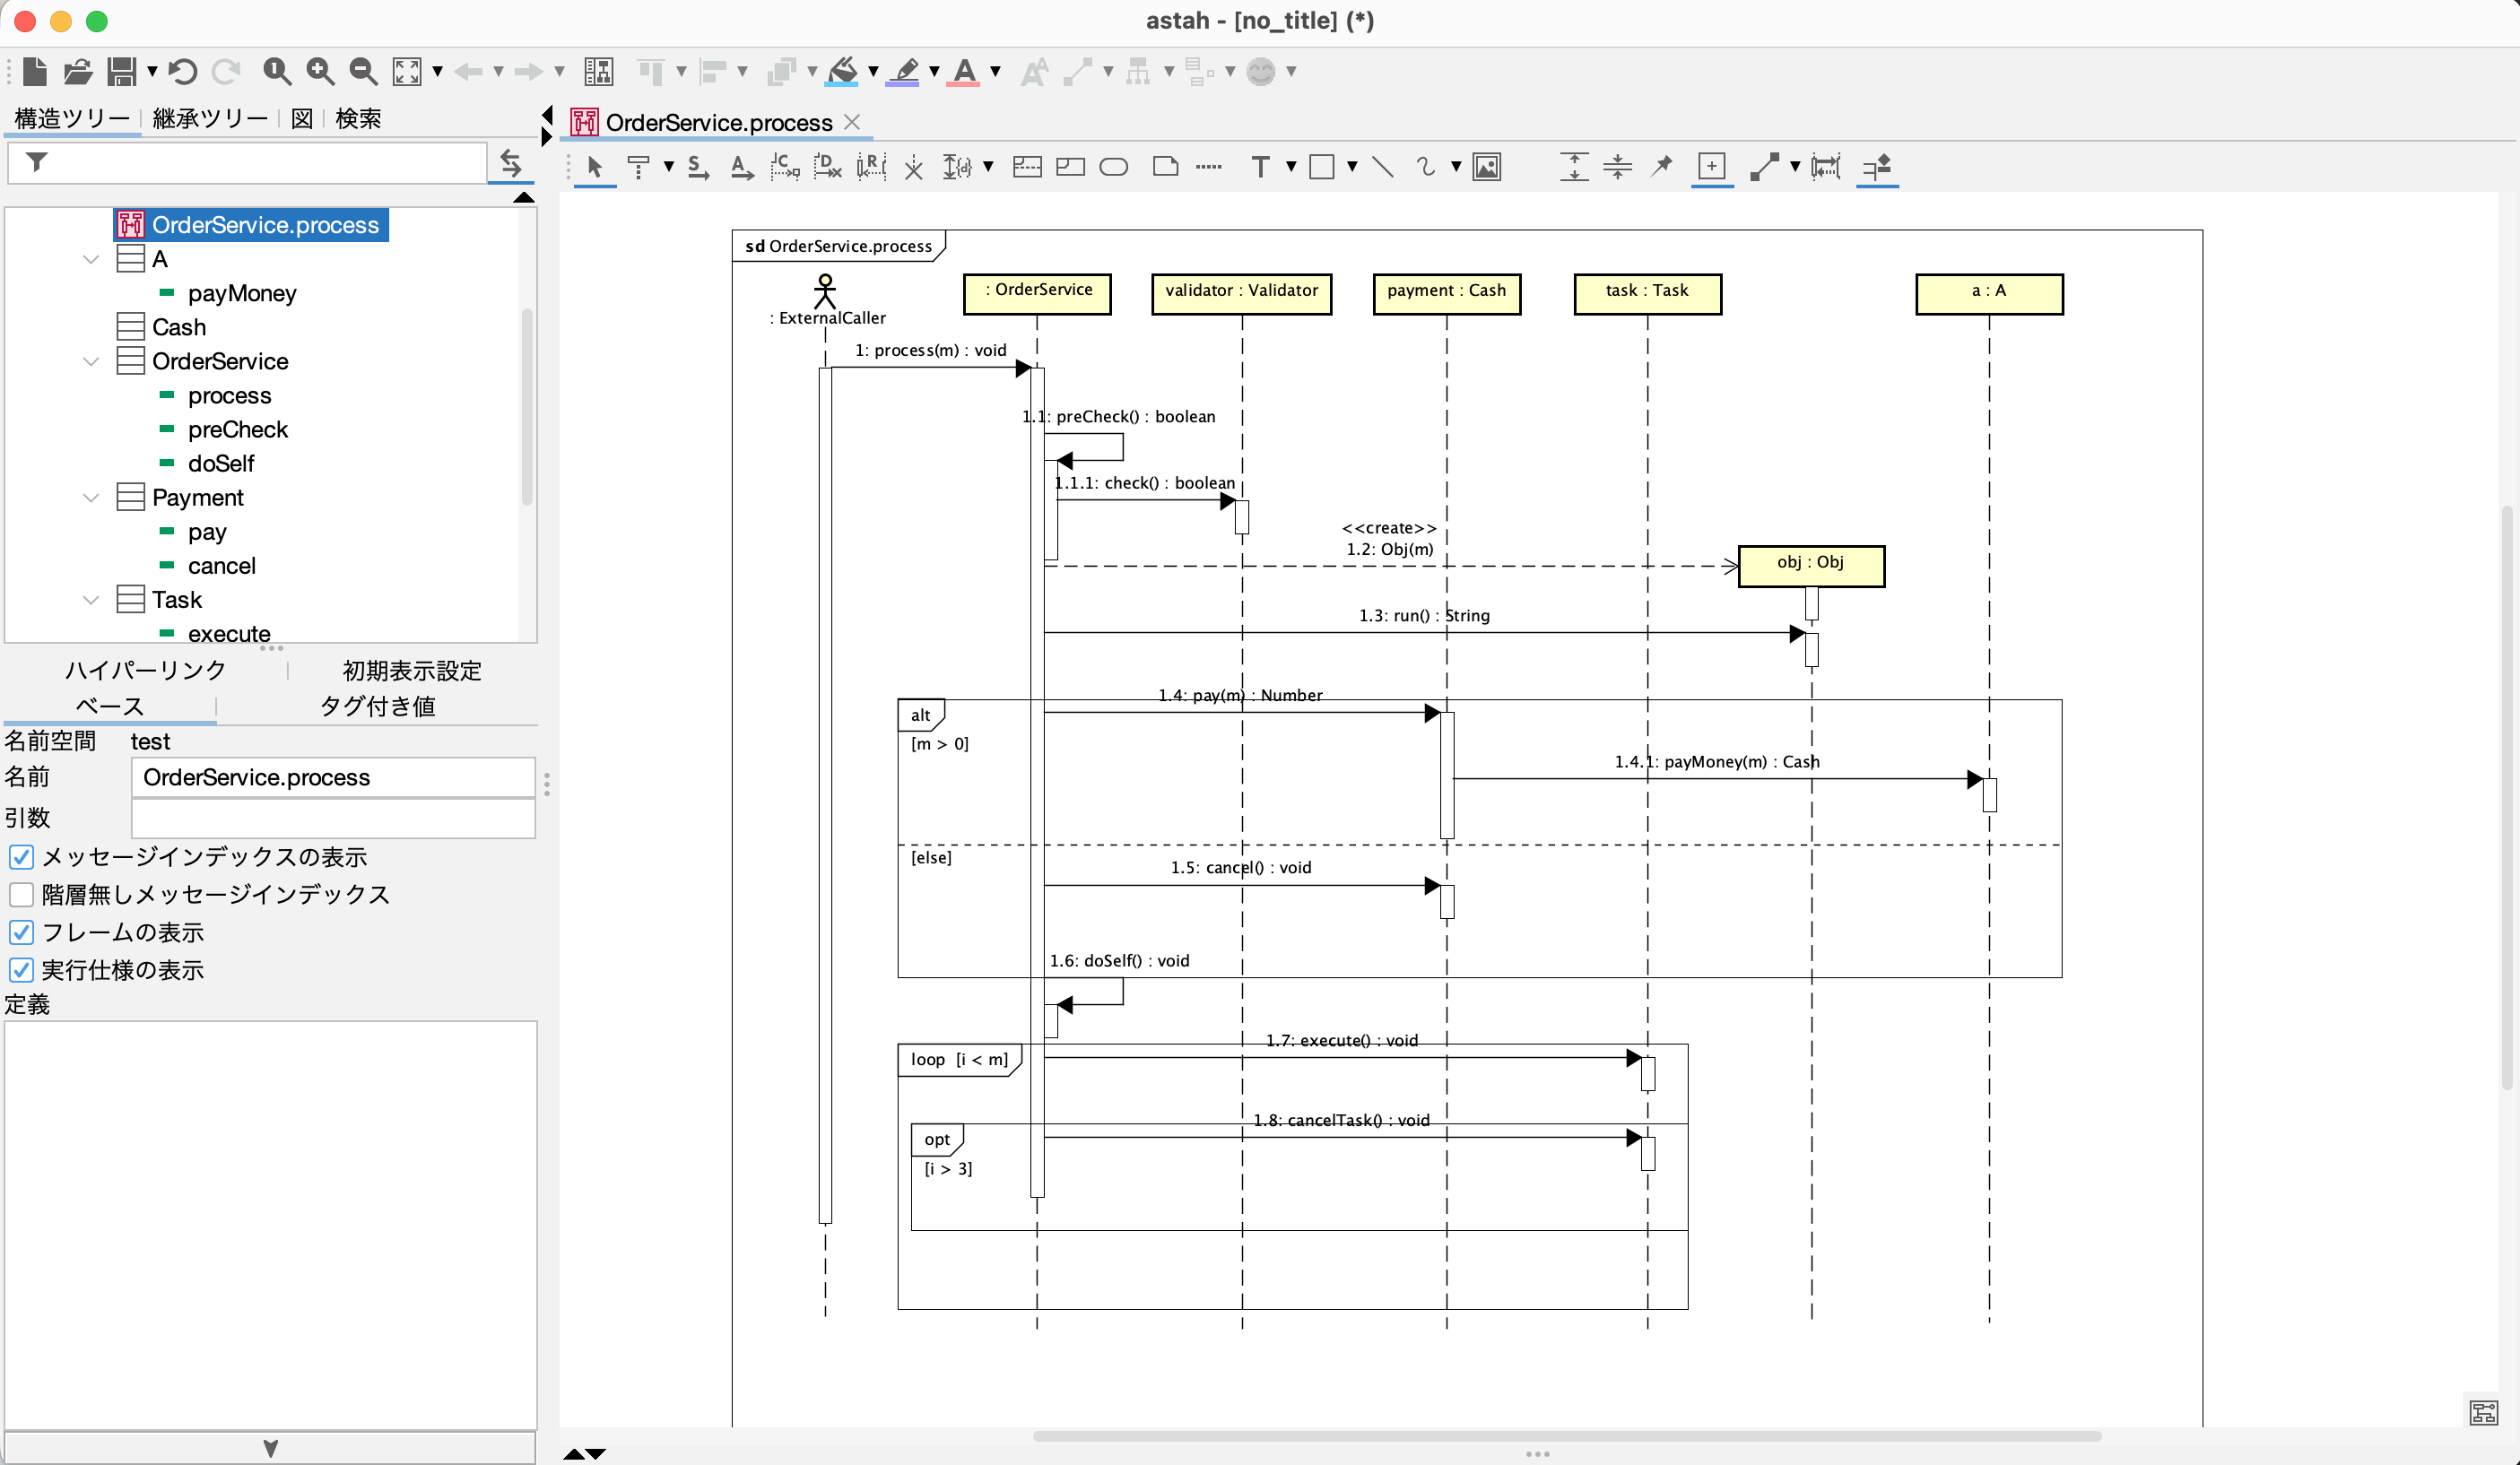Image resolution: width=2520 pixels, height=1465 pixels.
Task: Select the synchronous Message tool
Action: (x=698, y=167)
